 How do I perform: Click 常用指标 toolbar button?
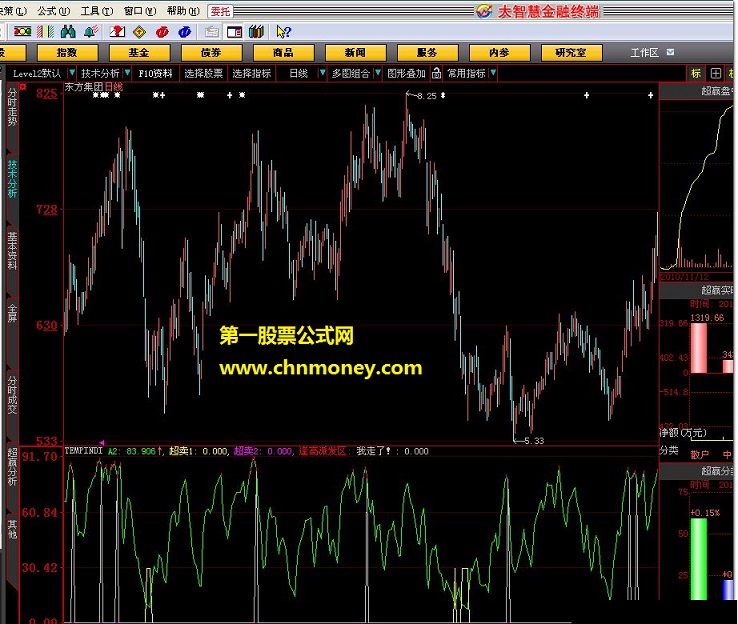tap(466, 73)
